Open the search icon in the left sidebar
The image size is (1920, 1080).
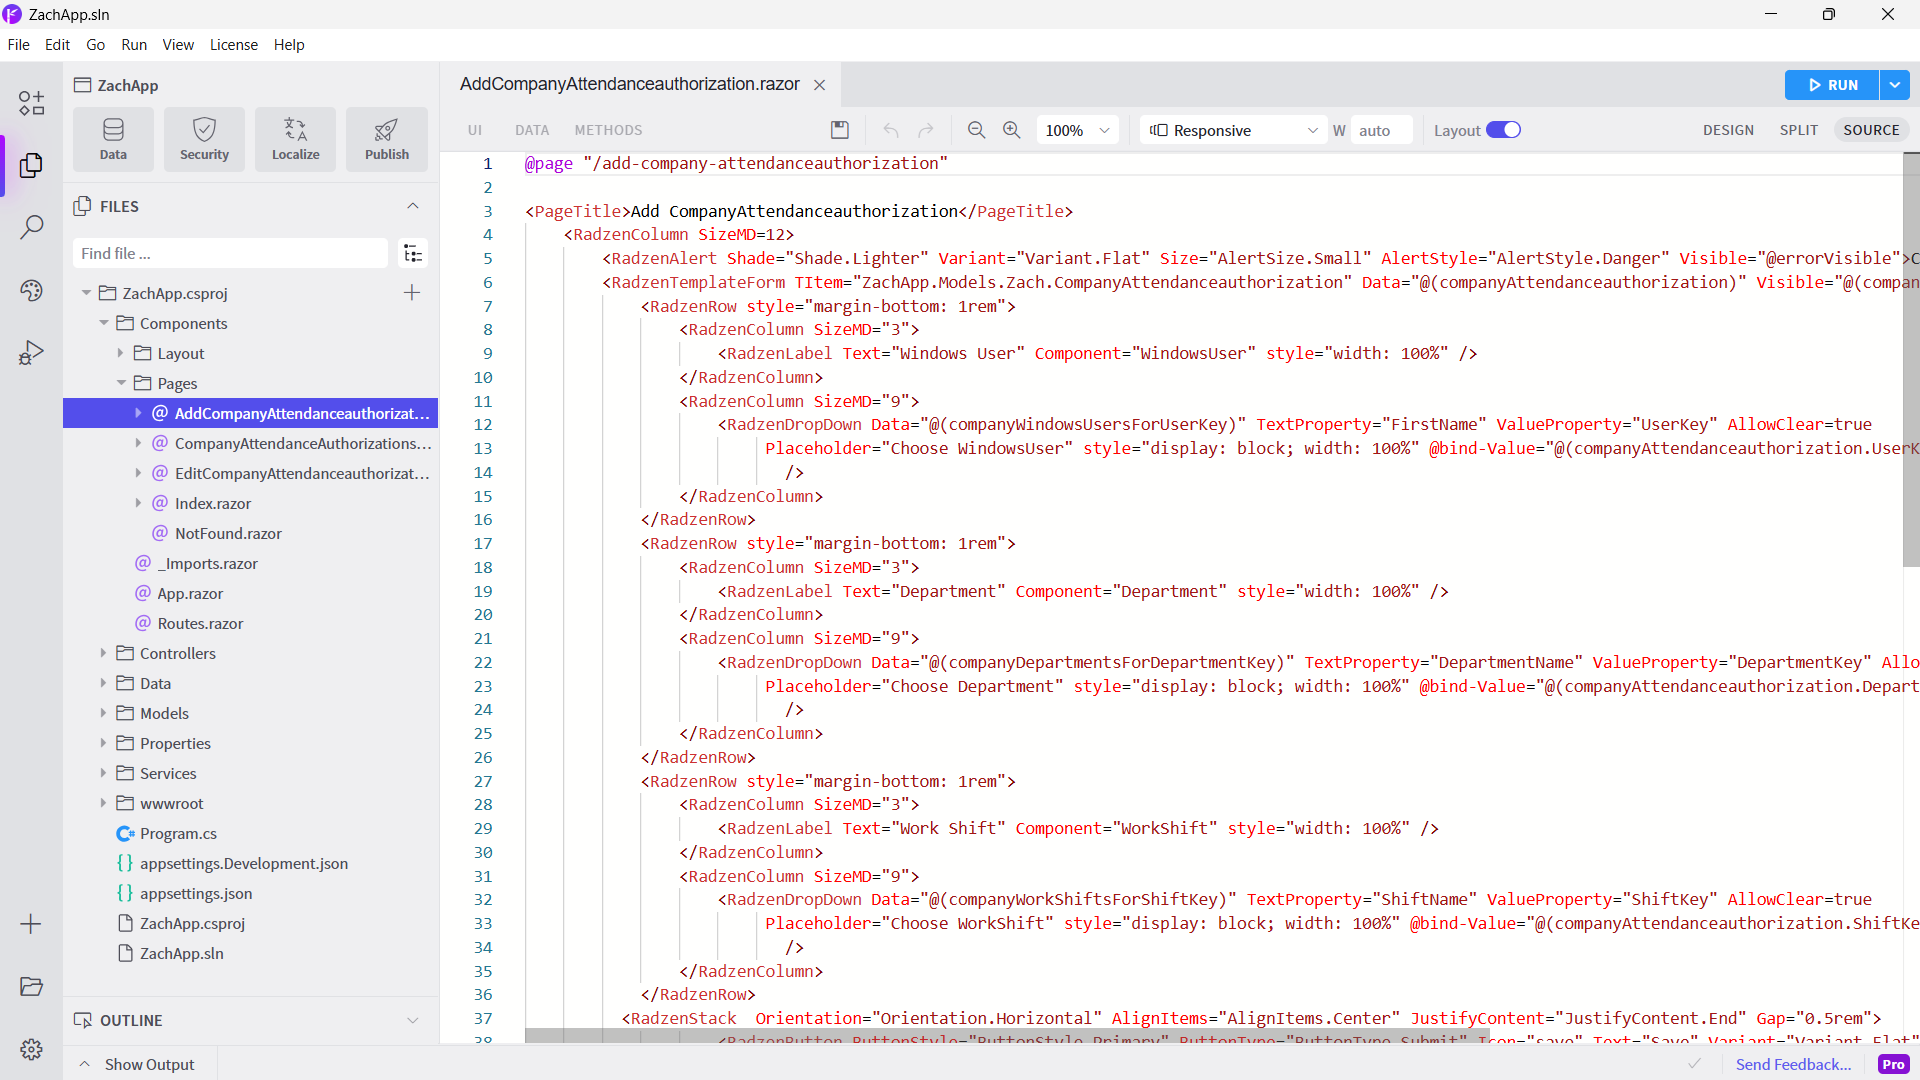(31, 227)
